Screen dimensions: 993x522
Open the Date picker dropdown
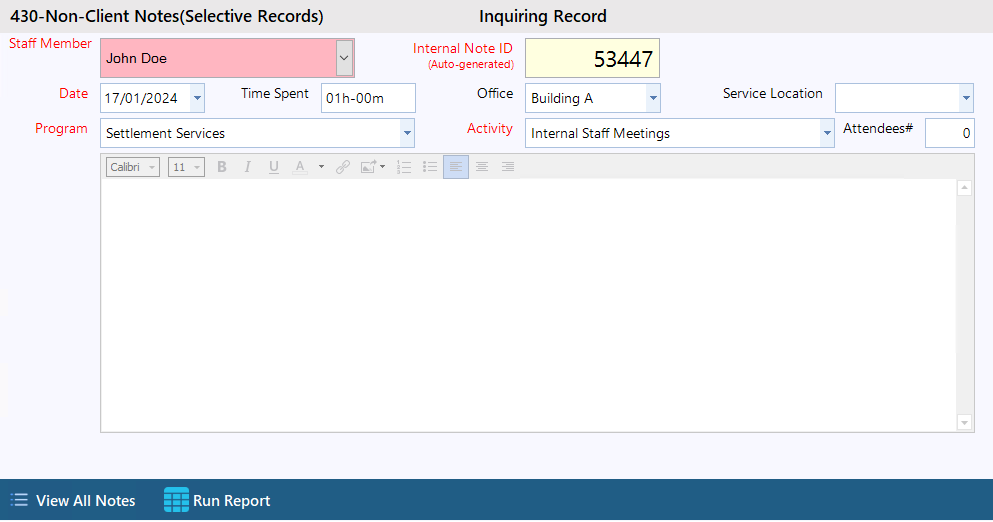pyautogui.click(x=197, y=98)
